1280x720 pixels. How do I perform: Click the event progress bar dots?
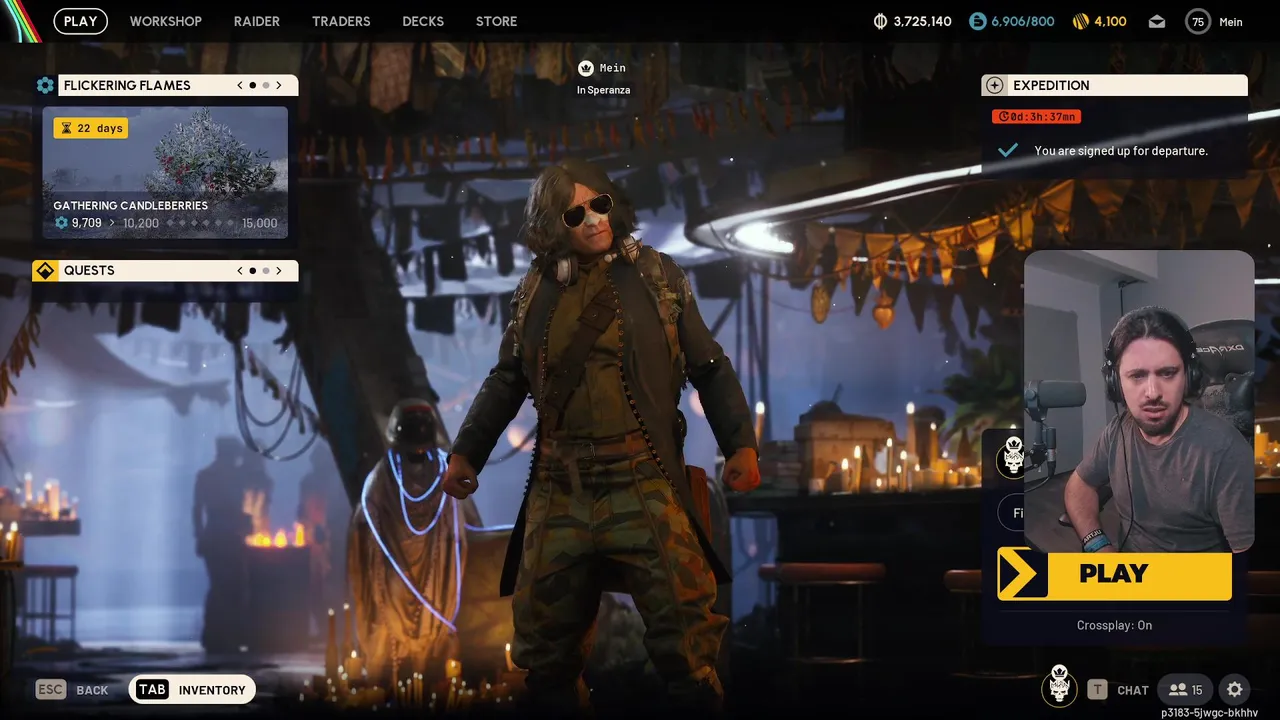[200, 223]
